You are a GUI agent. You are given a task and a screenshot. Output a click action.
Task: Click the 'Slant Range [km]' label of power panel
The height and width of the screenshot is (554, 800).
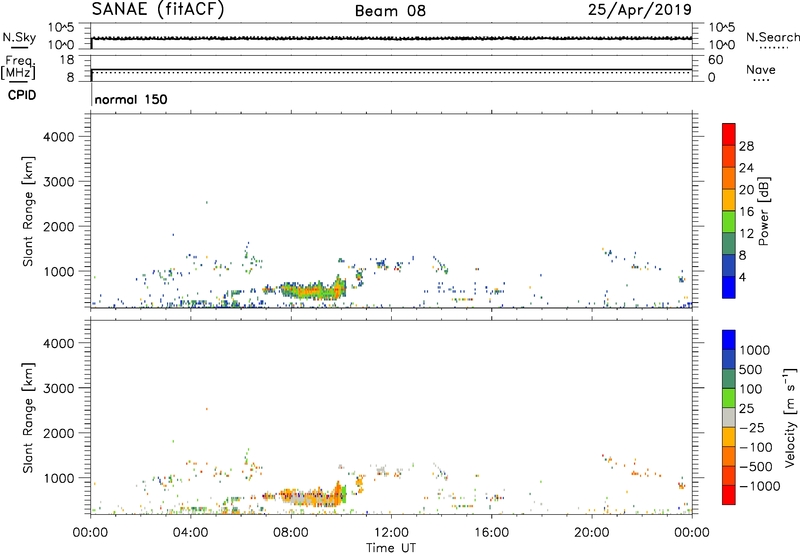pyautogui.click(x=28, y=211)
